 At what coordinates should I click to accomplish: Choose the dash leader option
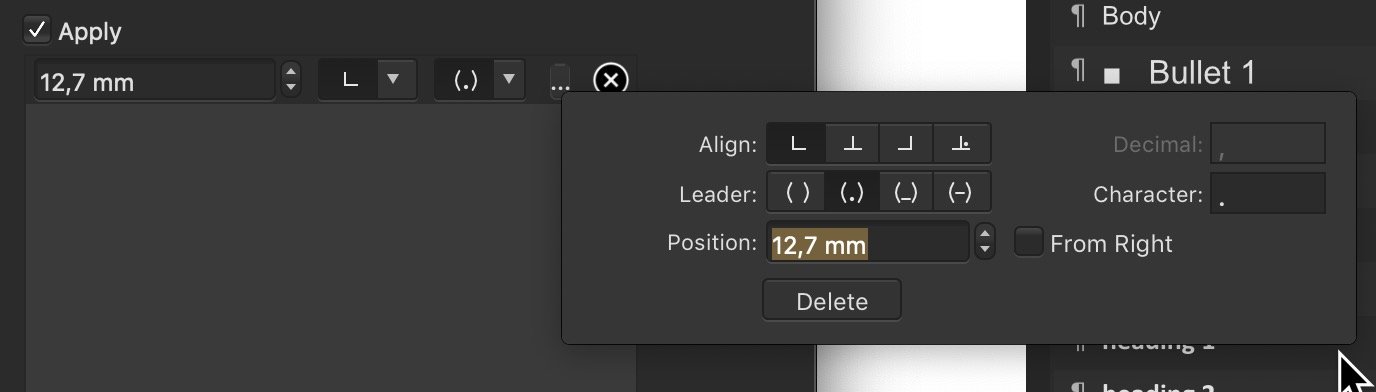coord(961,193)
